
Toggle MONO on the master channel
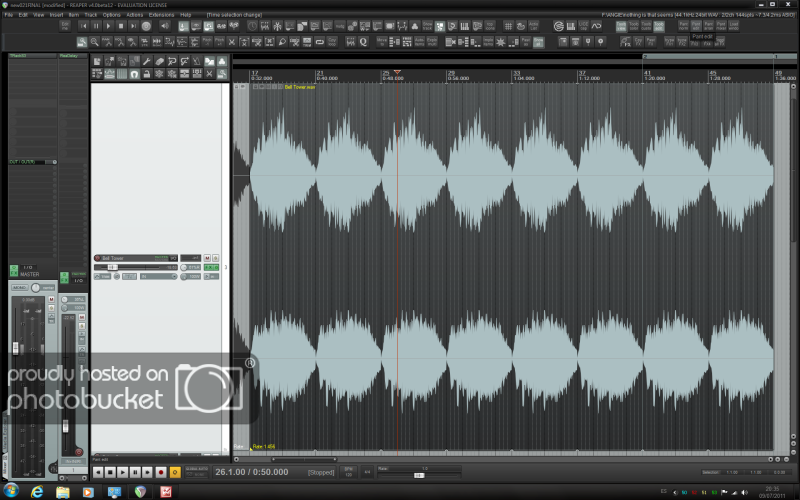tap(21, 288)
